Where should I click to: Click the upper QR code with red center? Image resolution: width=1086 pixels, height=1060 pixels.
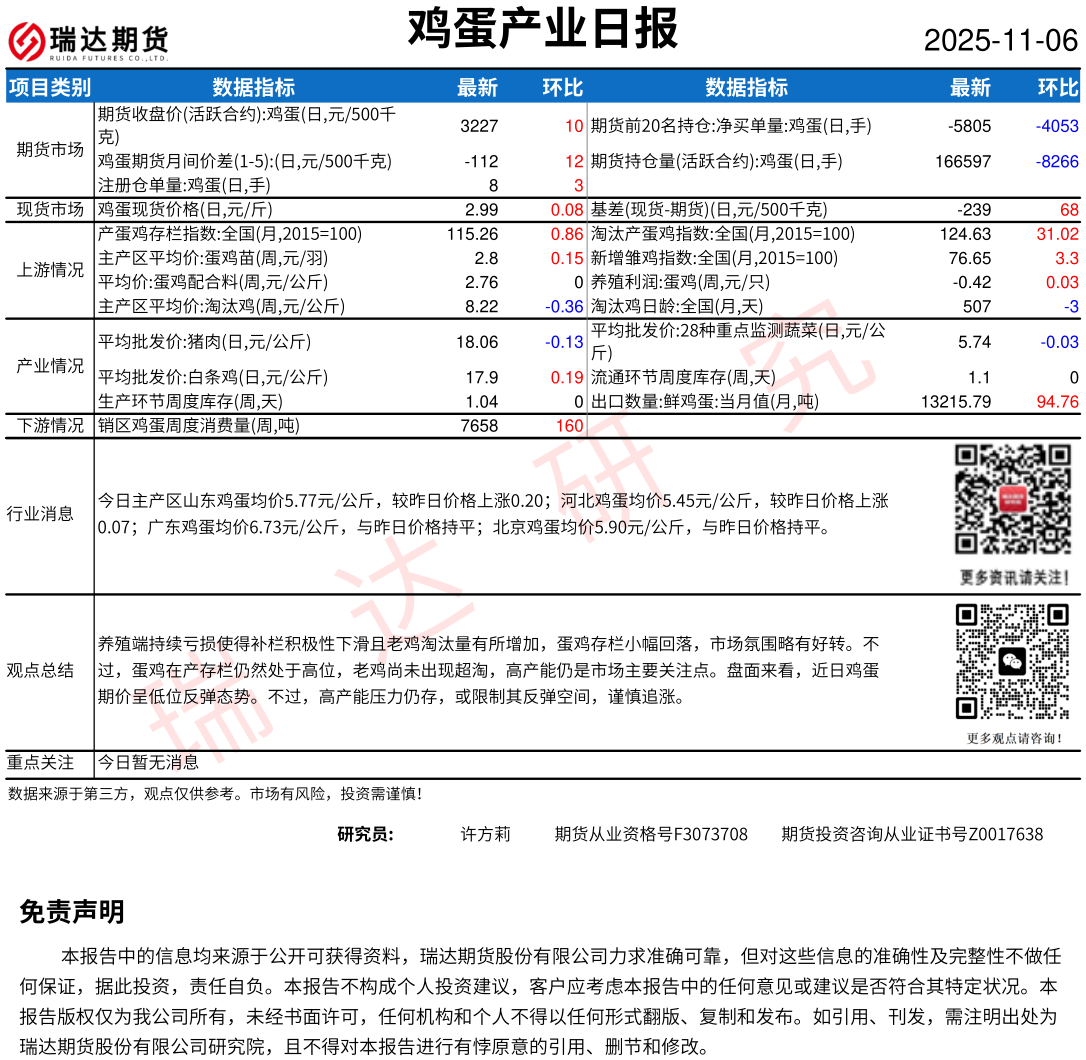point(1013,500)
